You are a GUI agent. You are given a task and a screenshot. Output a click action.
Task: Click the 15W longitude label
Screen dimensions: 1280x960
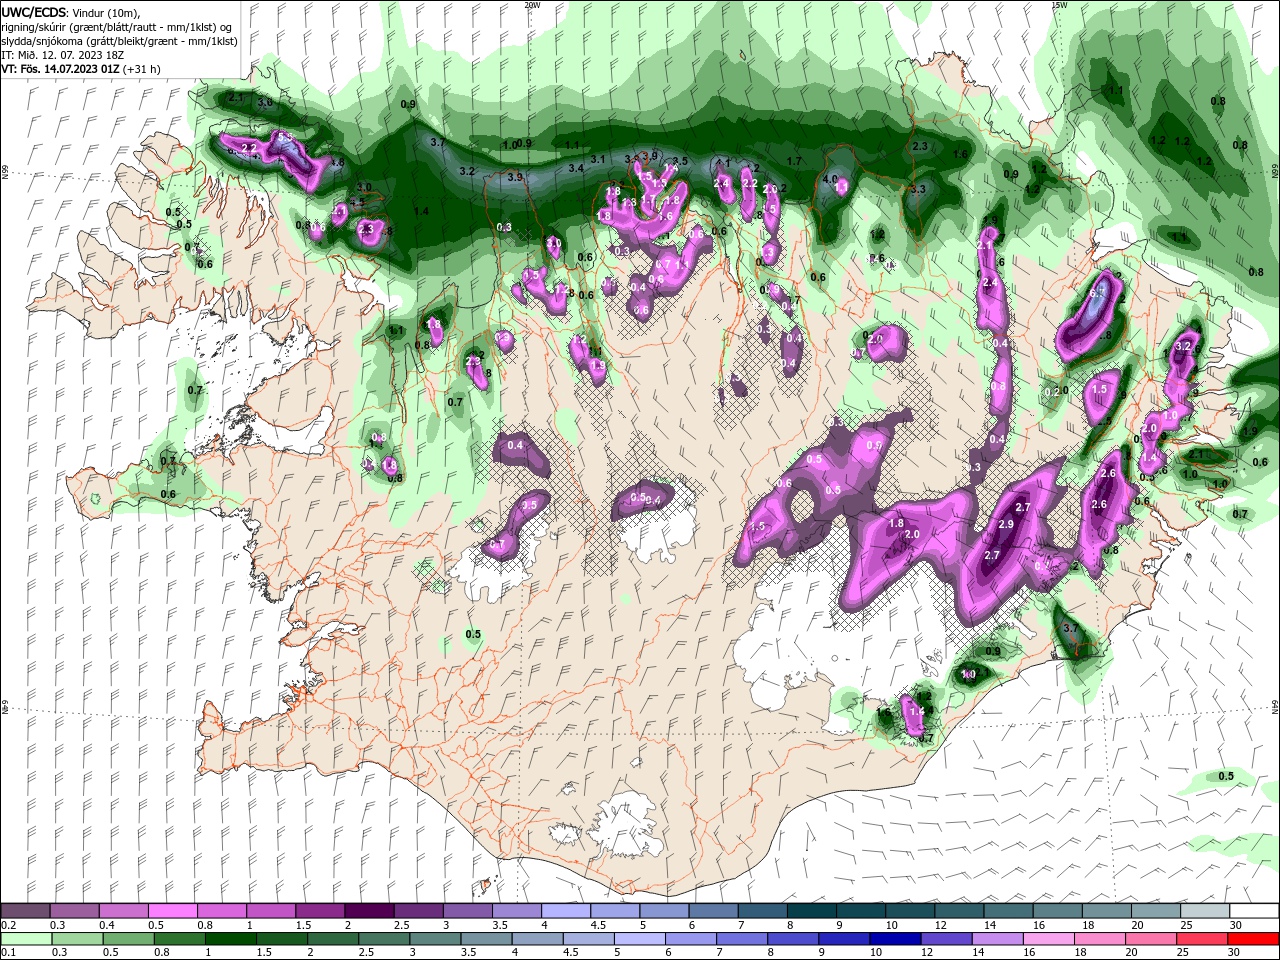click(1059, 4)
